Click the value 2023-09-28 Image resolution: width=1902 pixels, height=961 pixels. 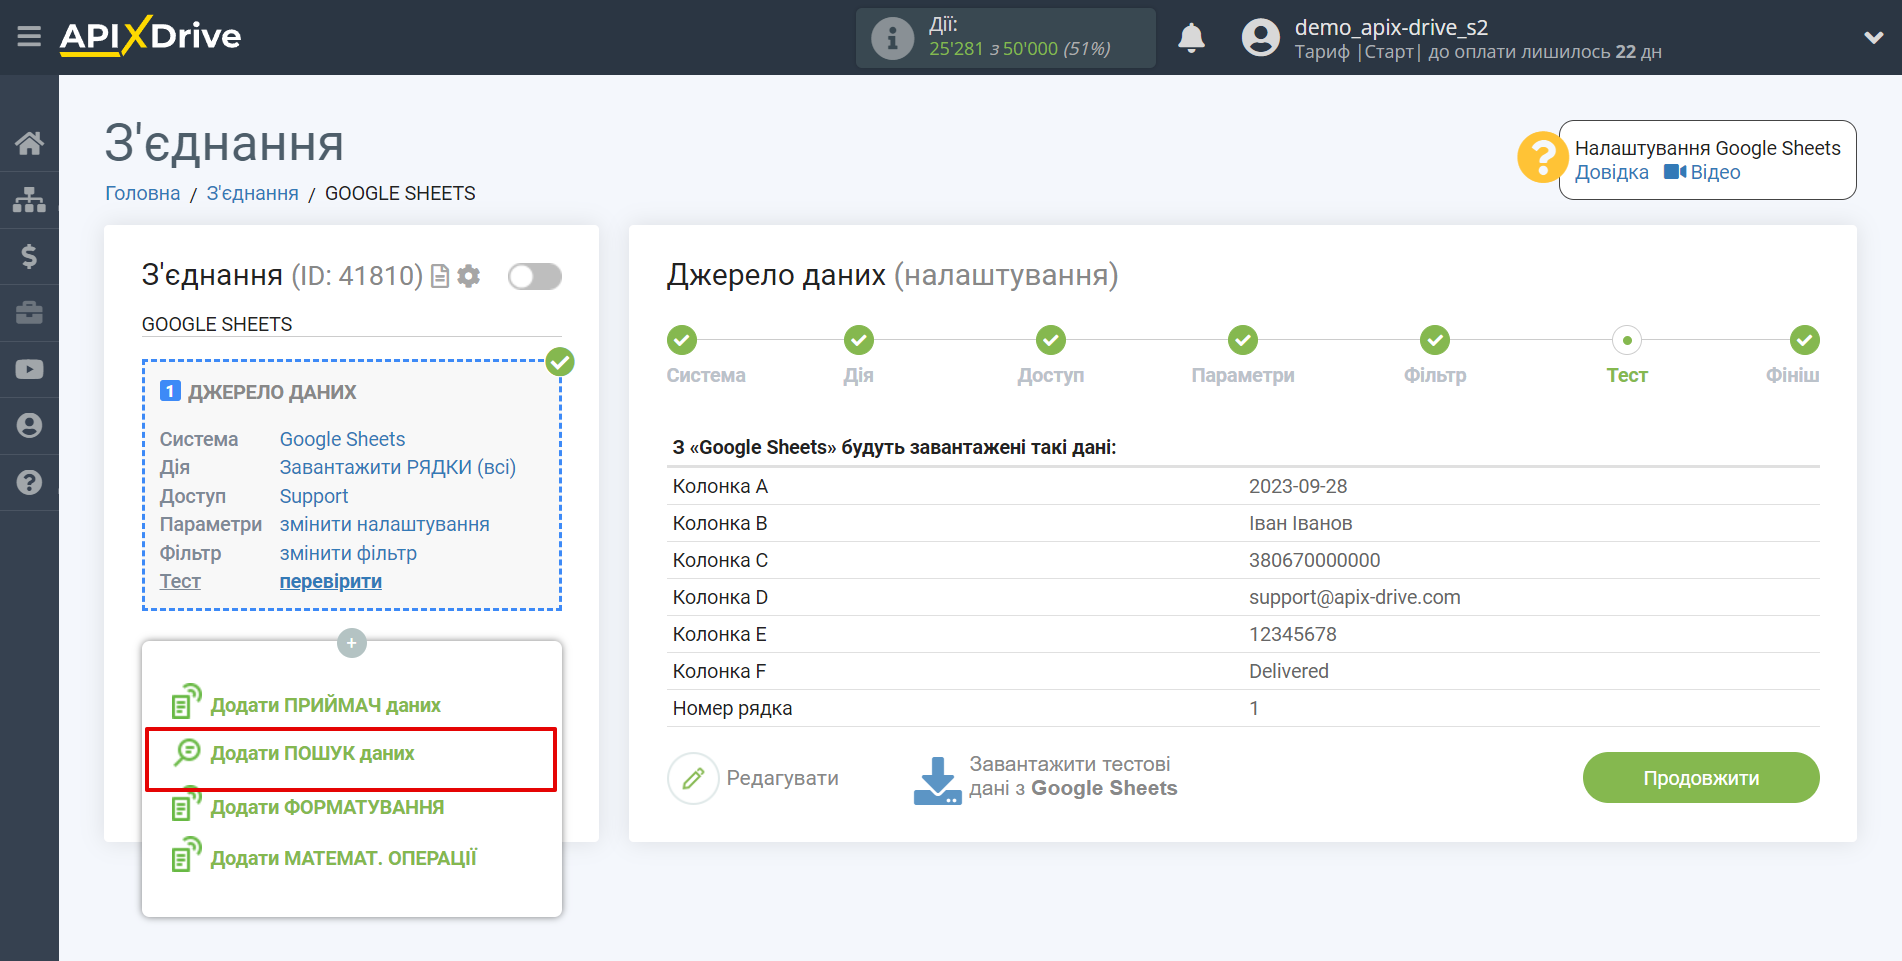point(1298,486)
